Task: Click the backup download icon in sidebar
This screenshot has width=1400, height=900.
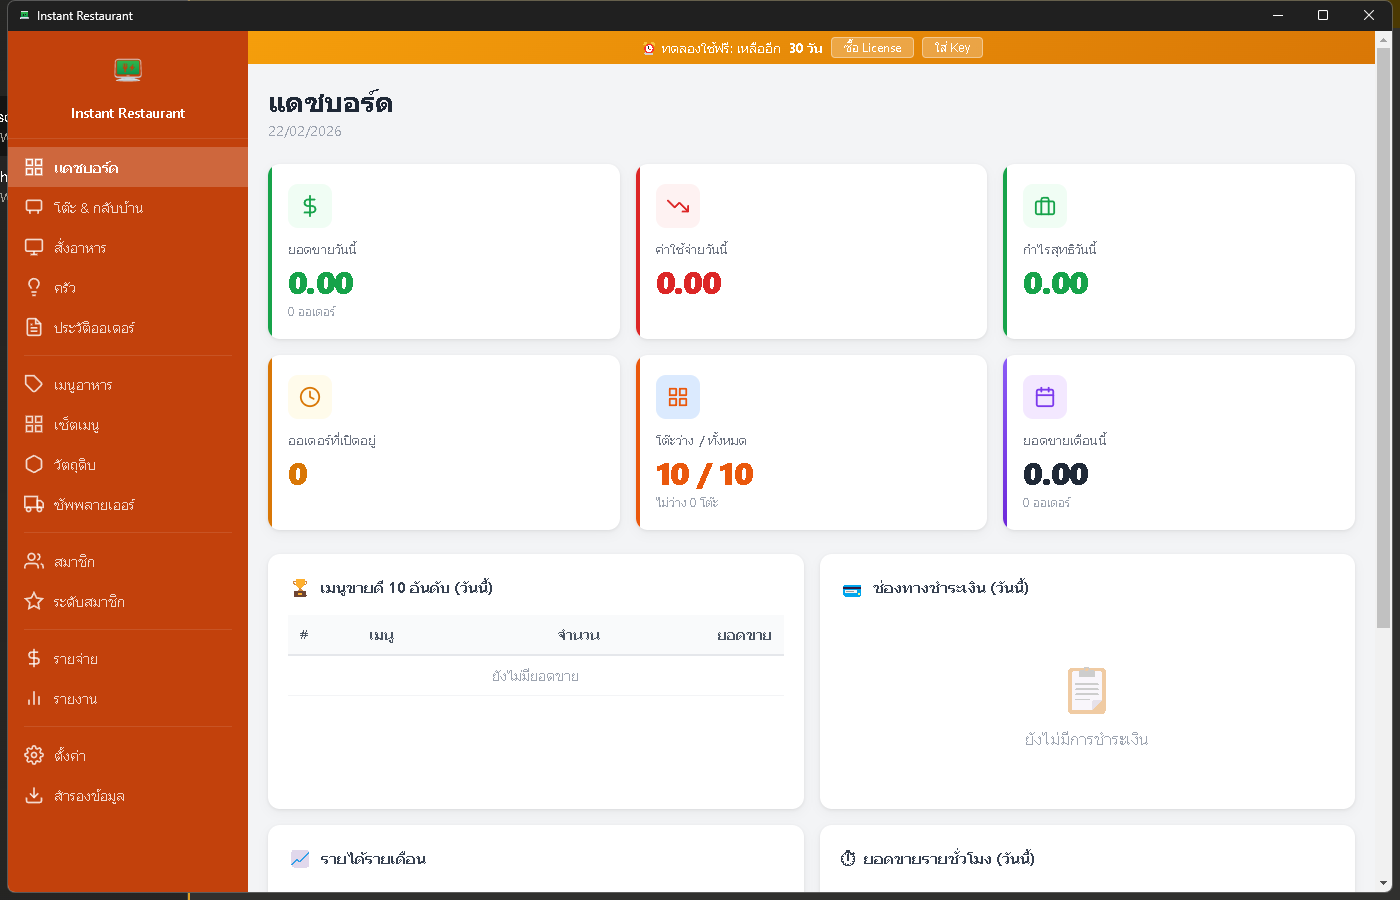Action: click(34, 796)
